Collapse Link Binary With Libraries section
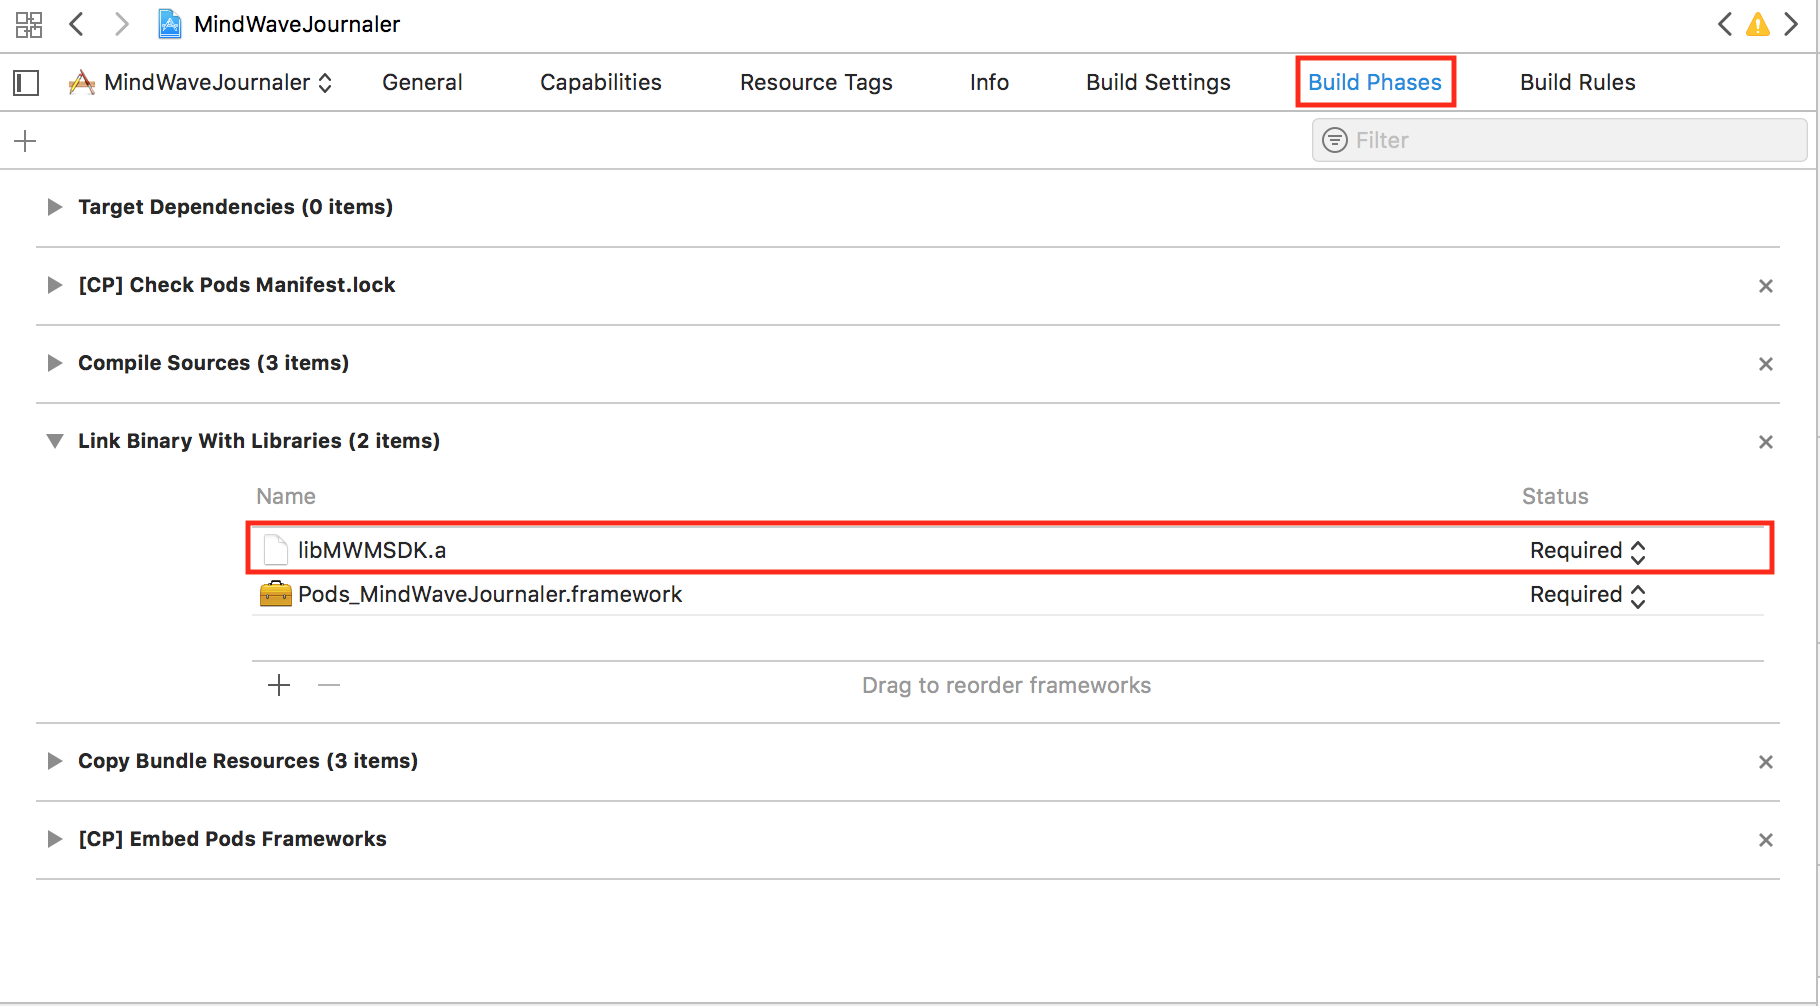This screenshot has height=1006, width=1820. (55, 441)
